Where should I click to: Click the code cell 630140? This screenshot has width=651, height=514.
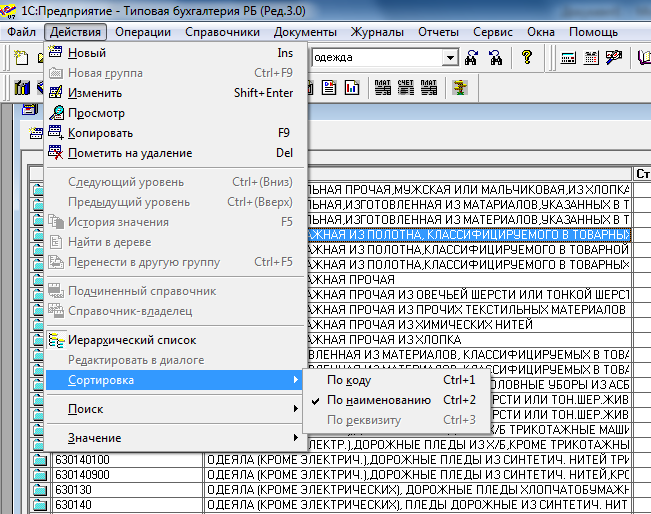click(127, 505)
